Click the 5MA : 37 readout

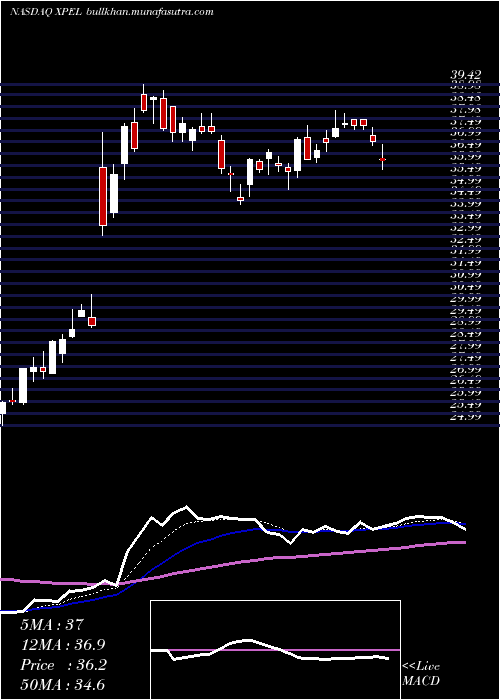(x=52, y=625)
